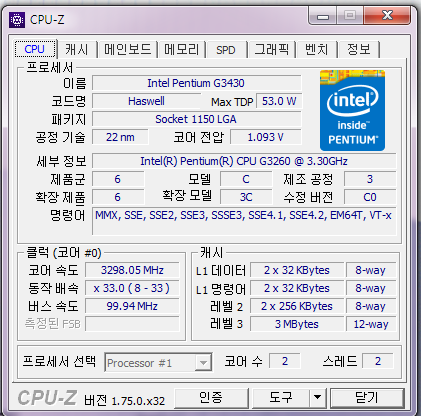Screen dimensions: 421x416
Task: Click the bus speed value 99.94 MHz
Action: tap(132, 306)
